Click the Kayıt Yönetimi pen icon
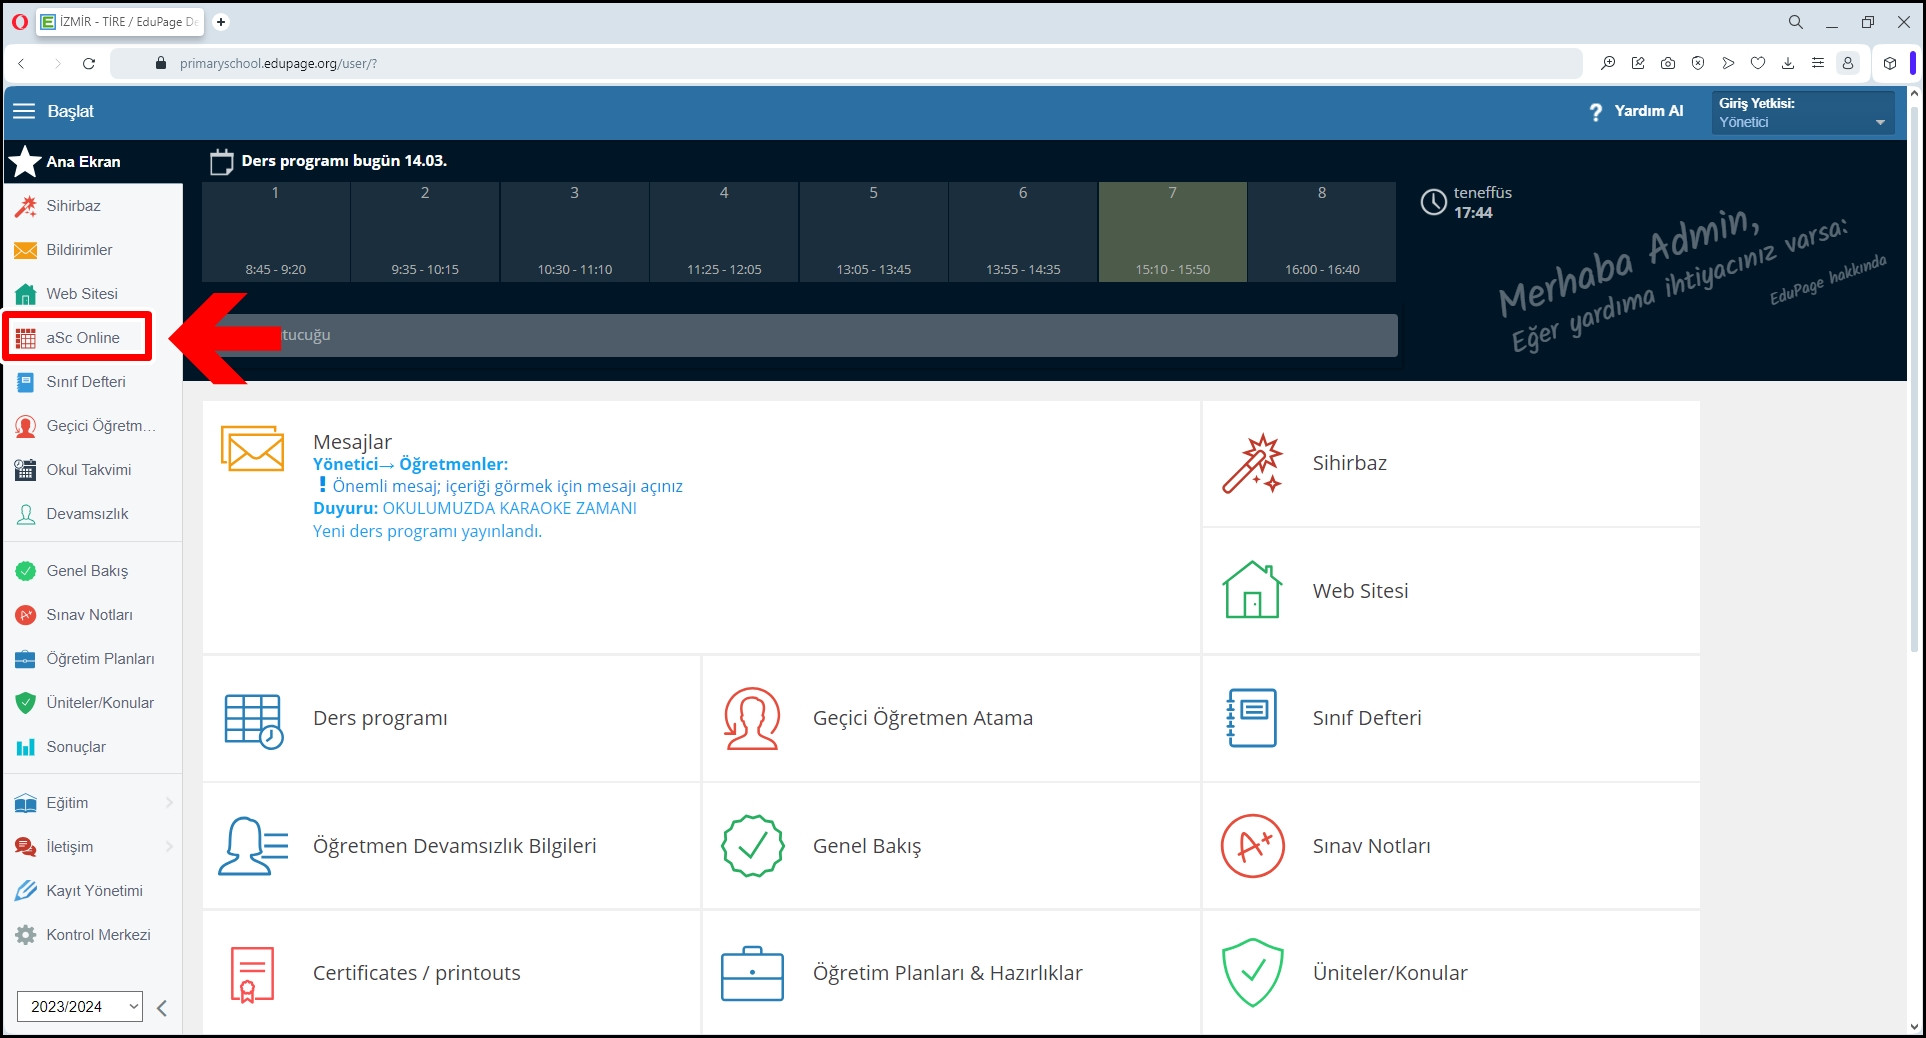 coord(26,890)
